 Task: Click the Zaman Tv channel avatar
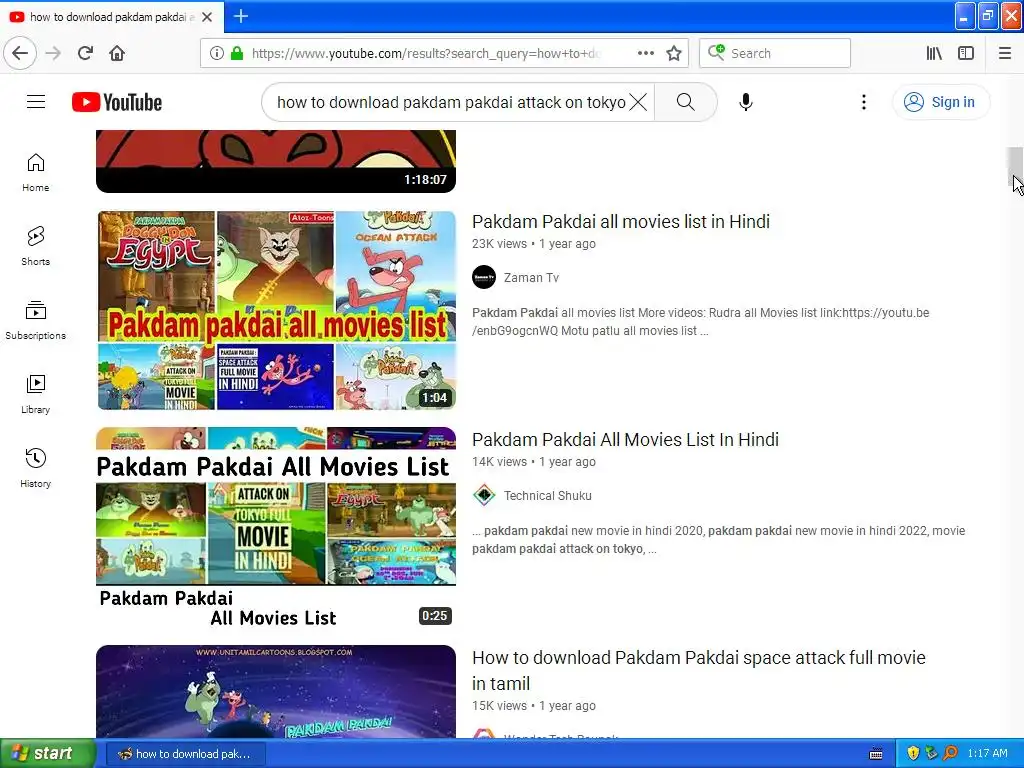[484, 277]
